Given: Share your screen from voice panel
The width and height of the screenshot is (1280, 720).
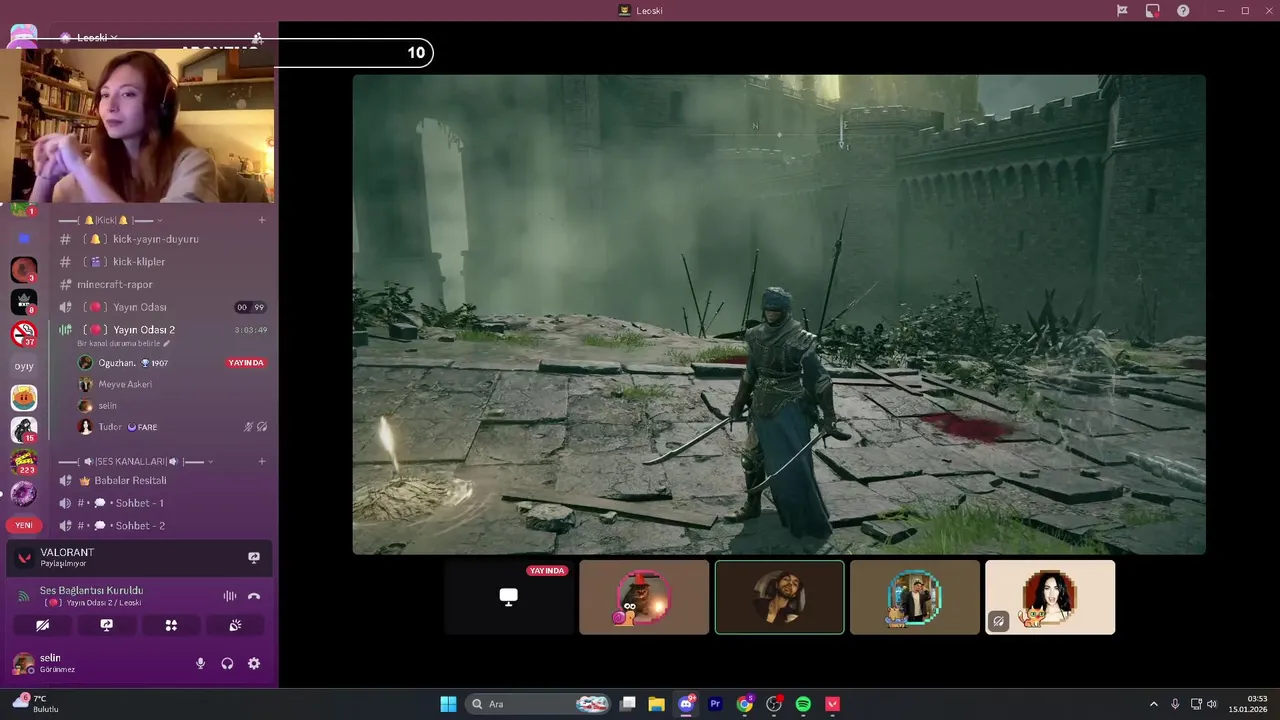Looking at the screenshot, I should [x=107, y=625].
